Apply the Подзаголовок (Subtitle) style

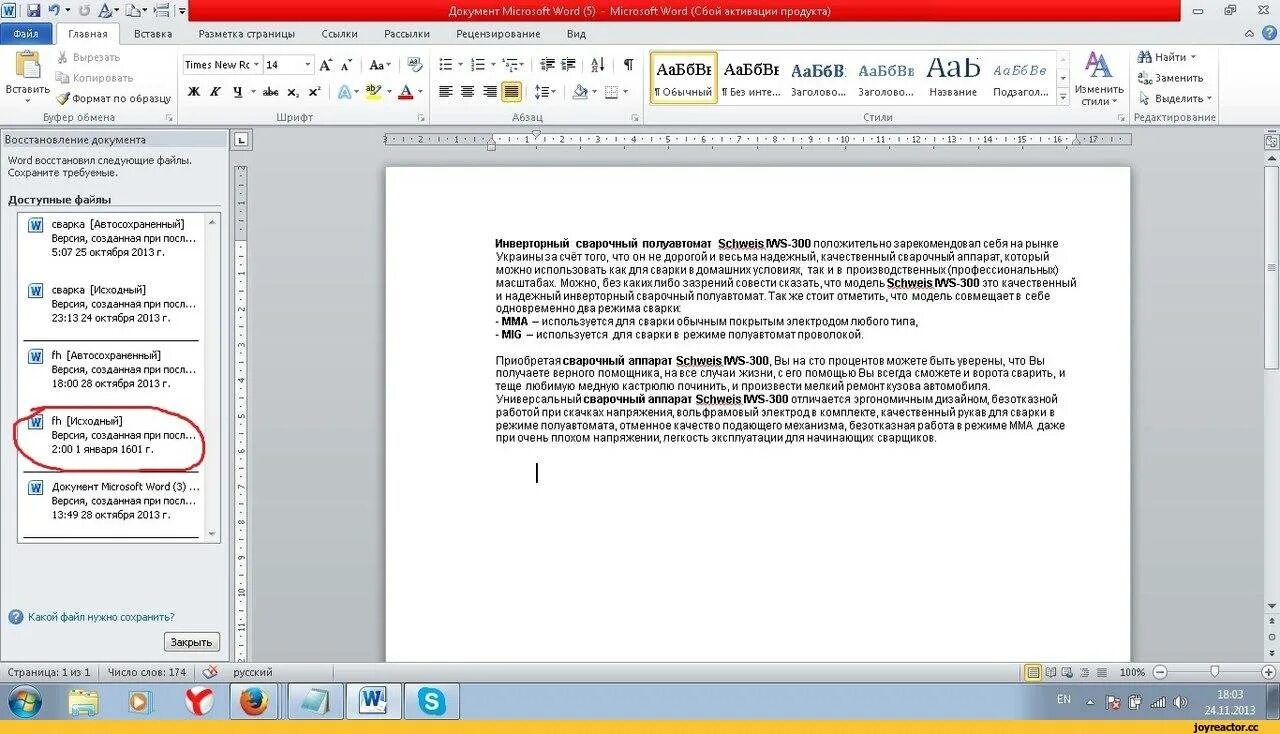click(x=1020, y=78)
